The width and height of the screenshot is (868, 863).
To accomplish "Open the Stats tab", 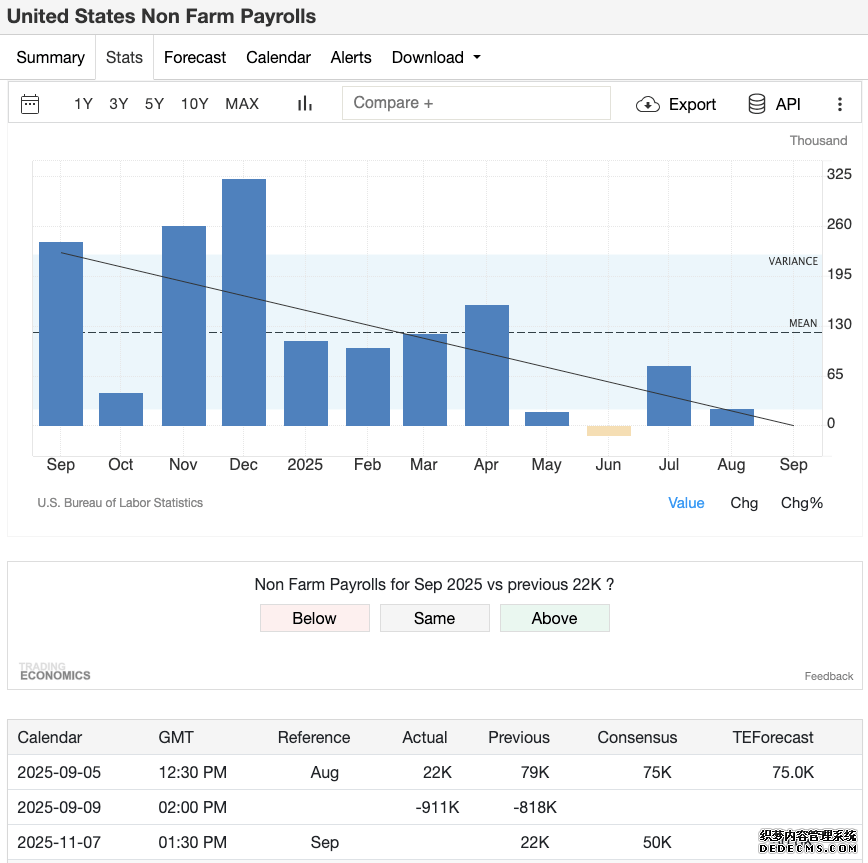I will [125, 58].
